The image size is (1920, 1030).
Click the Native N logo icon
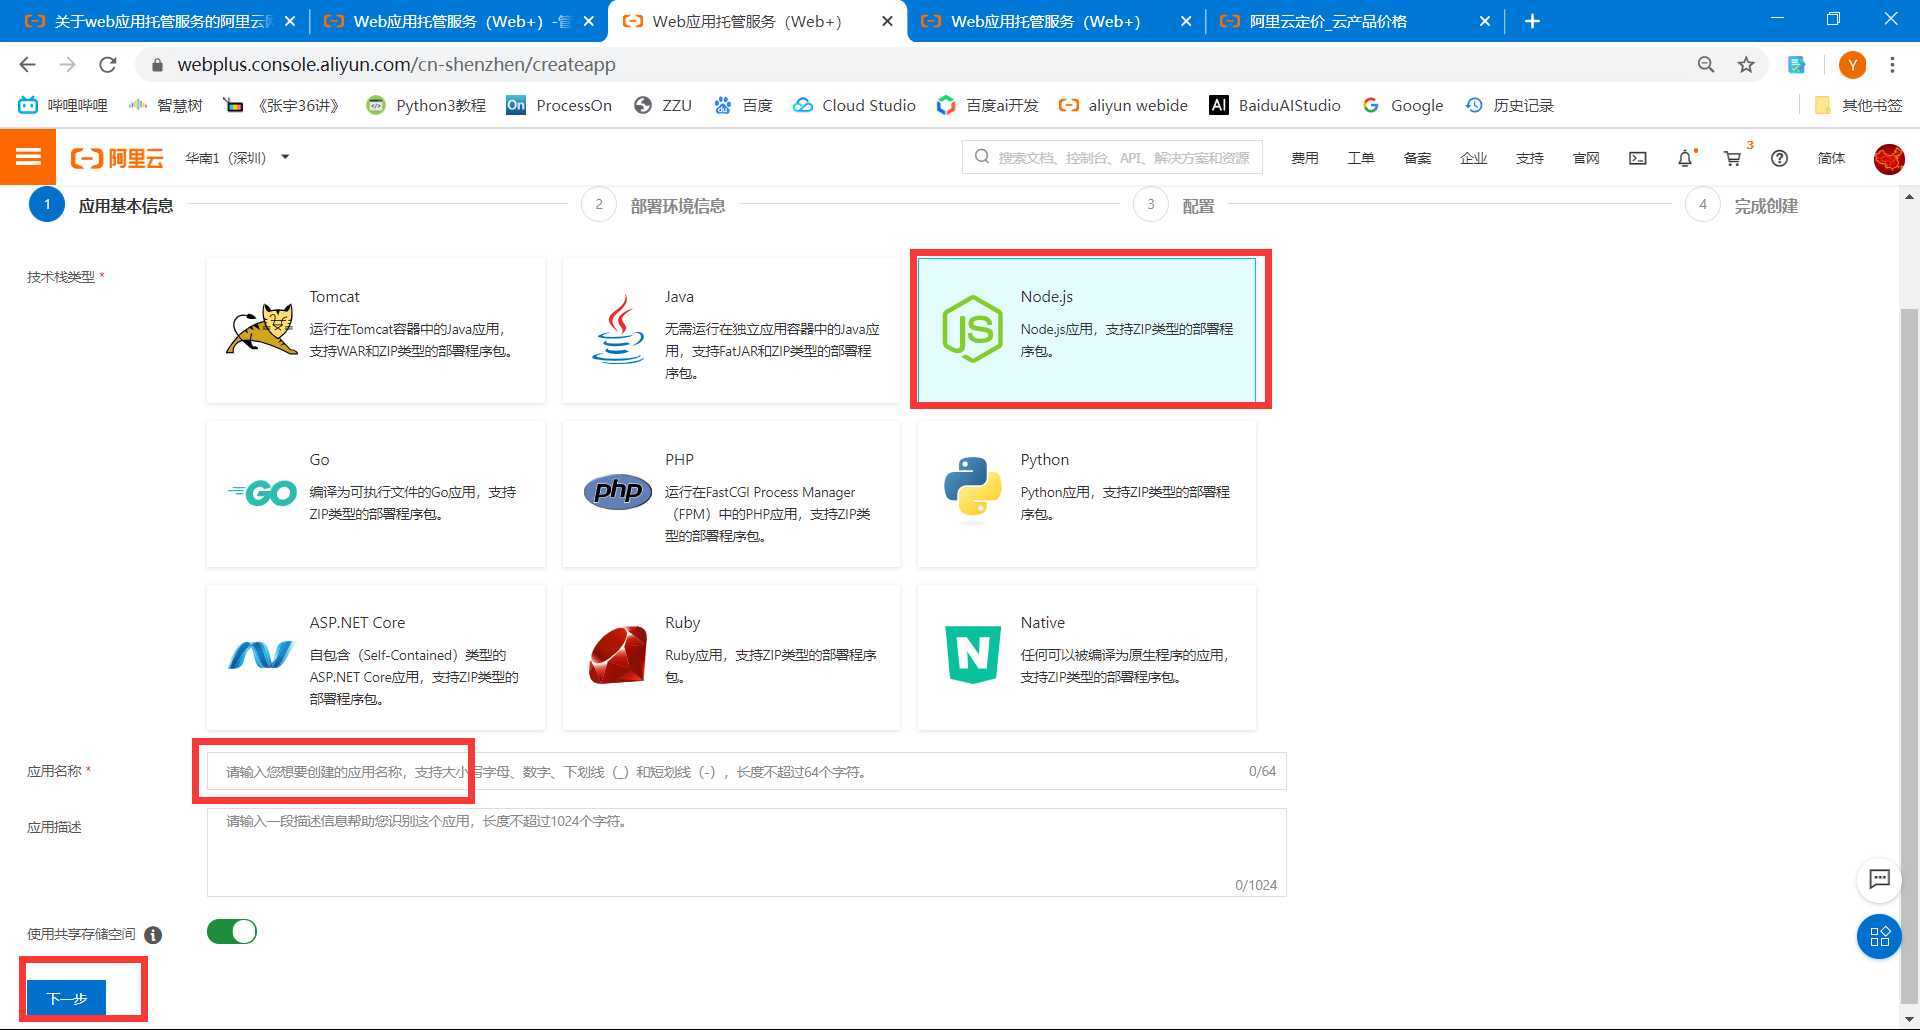point(972,654)
